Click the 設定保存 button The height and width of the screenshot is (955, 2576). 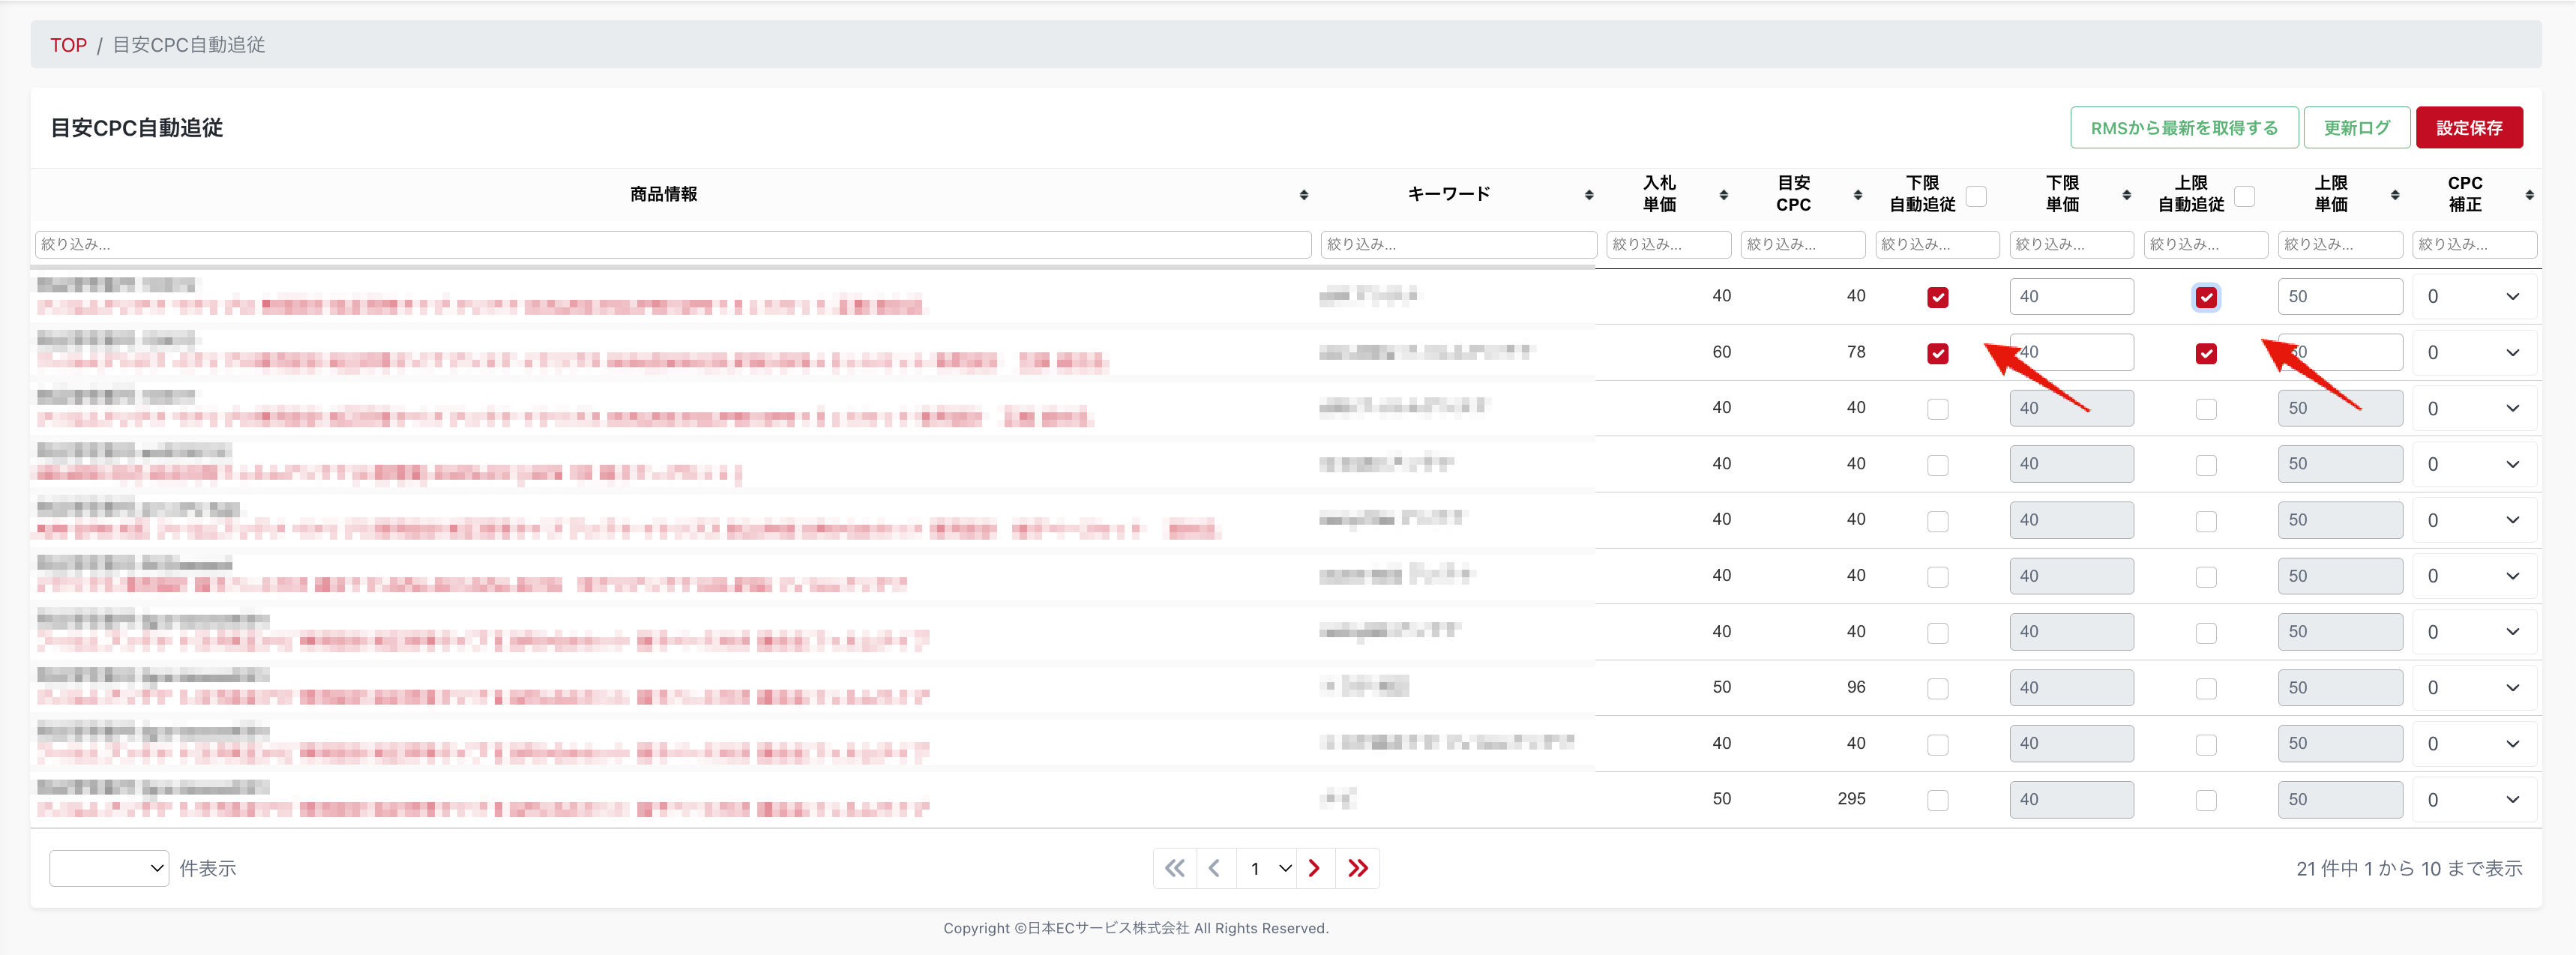click(2468, 128)
